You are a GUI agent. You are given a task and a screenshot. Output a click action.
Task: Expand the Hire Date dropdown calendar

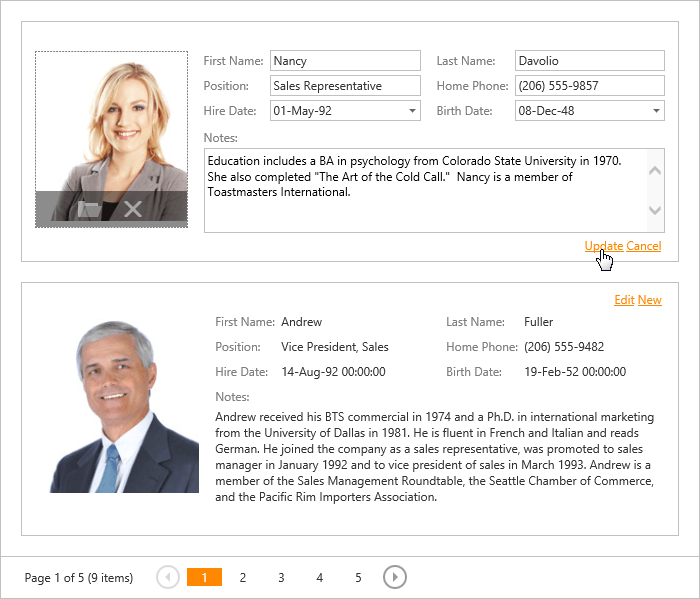point(412,111)
